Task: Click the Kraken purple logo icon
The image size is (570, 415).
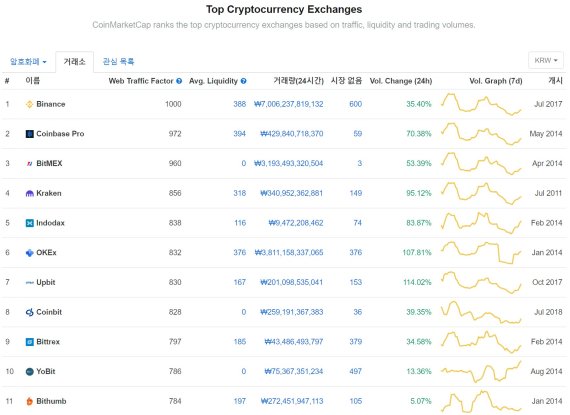Action: 29,193
